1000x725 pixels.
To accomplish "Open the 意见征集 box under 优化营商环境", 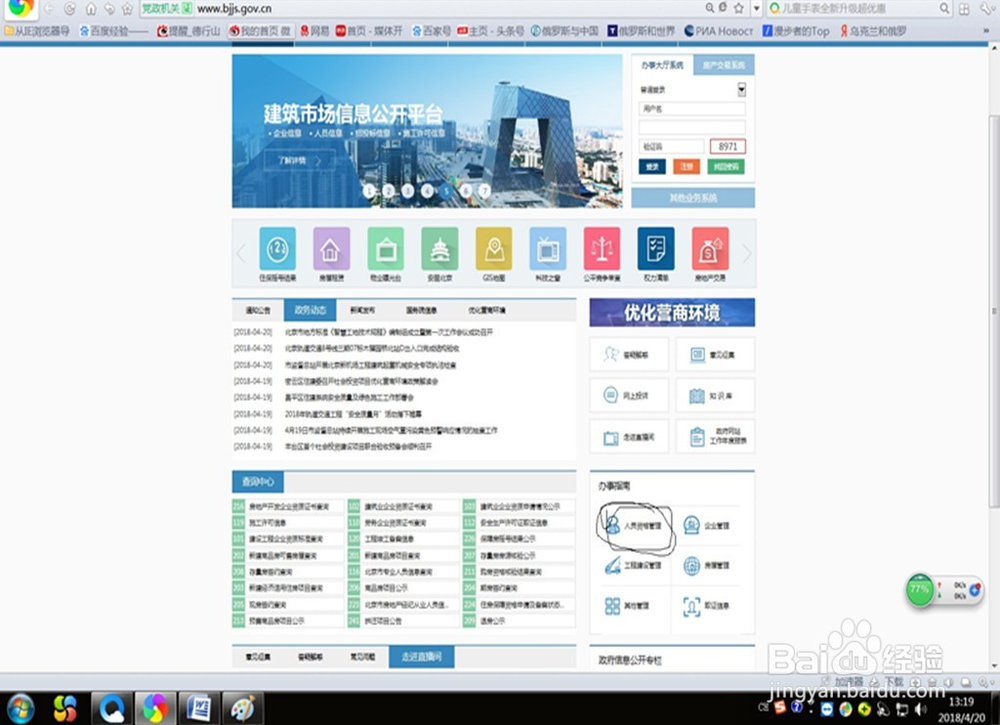I will tap(715, 355).
